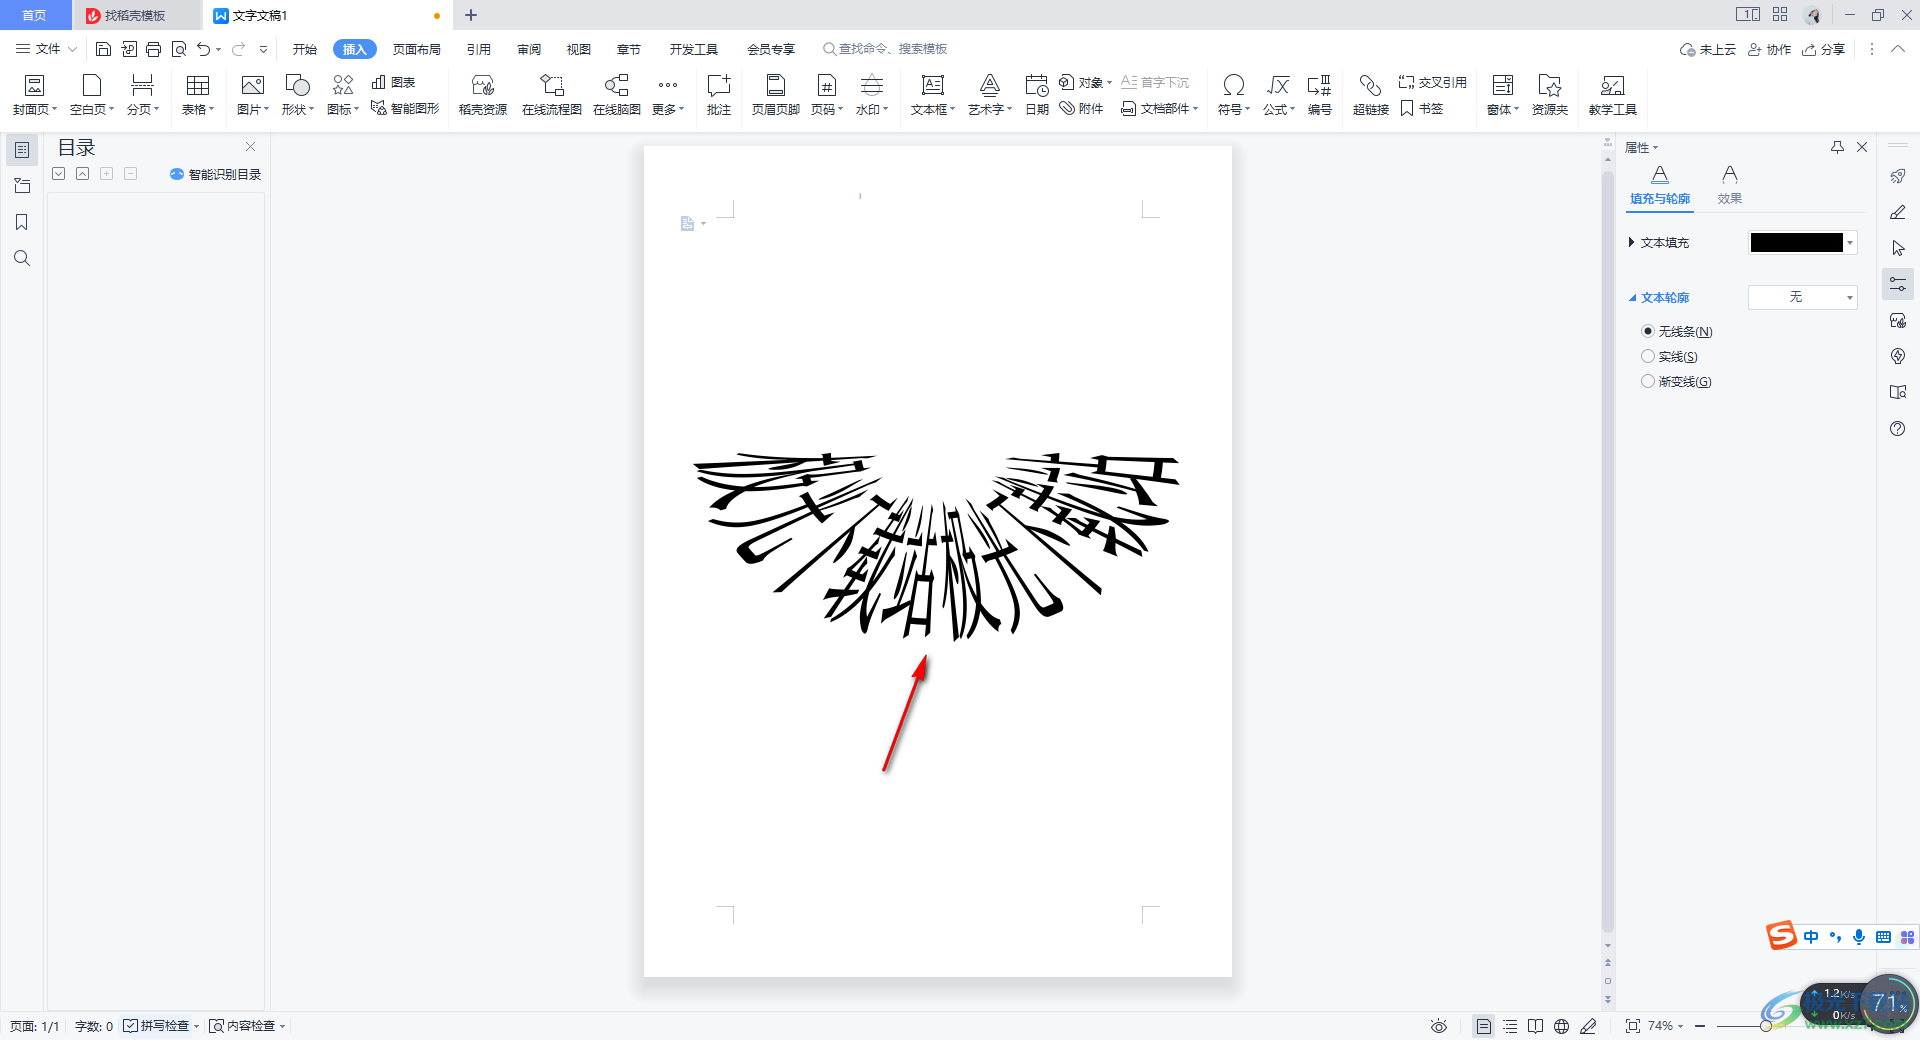Switch to outline view
The image size is (1920, 1040).
[1510, 1026]
